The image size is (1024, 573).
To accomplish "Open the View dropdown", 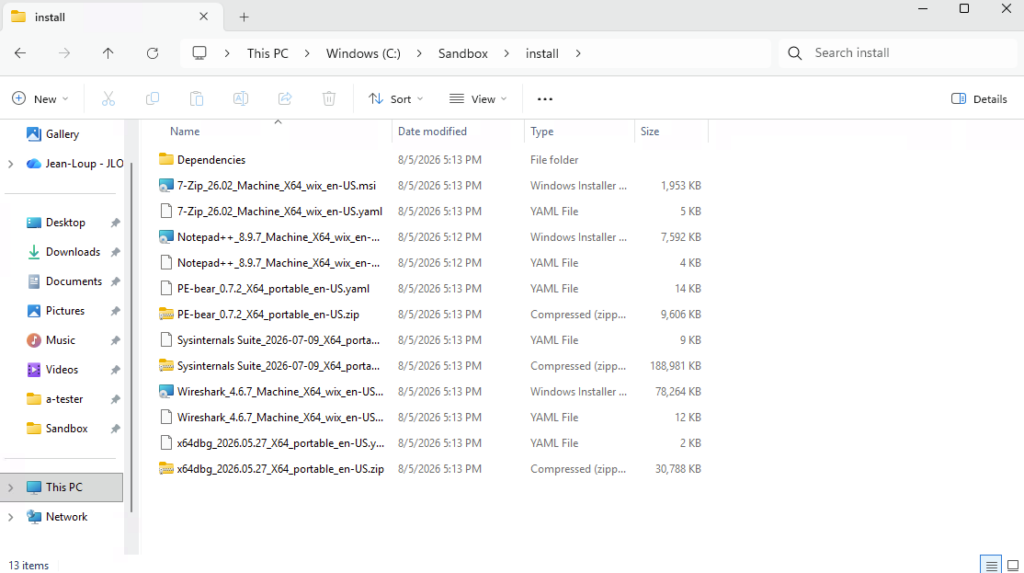I will 478,99.
